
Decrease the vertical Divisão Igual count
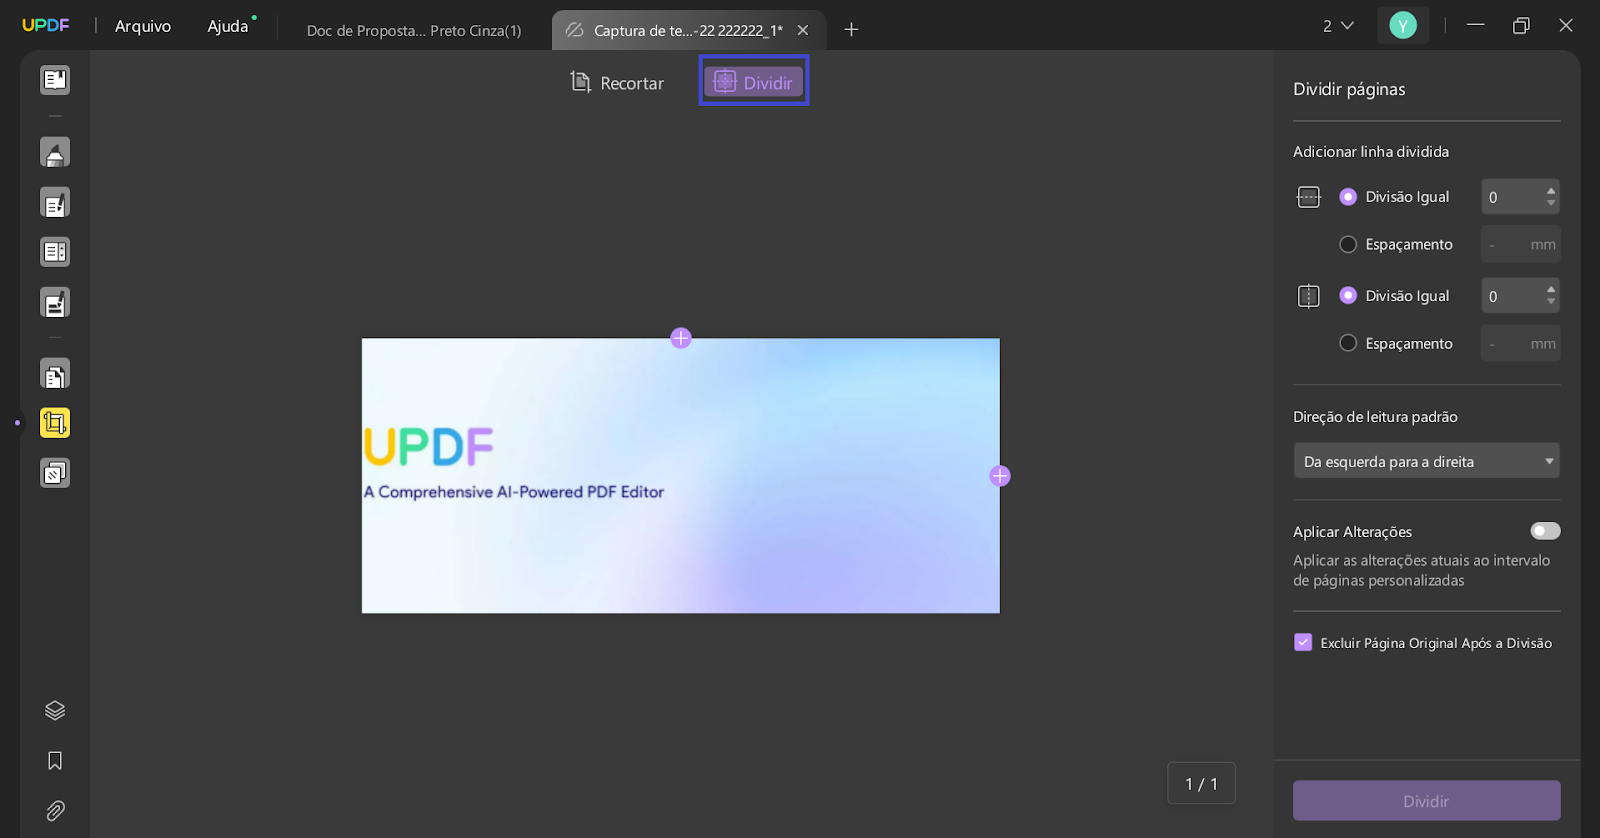(x=1551, y=302)
